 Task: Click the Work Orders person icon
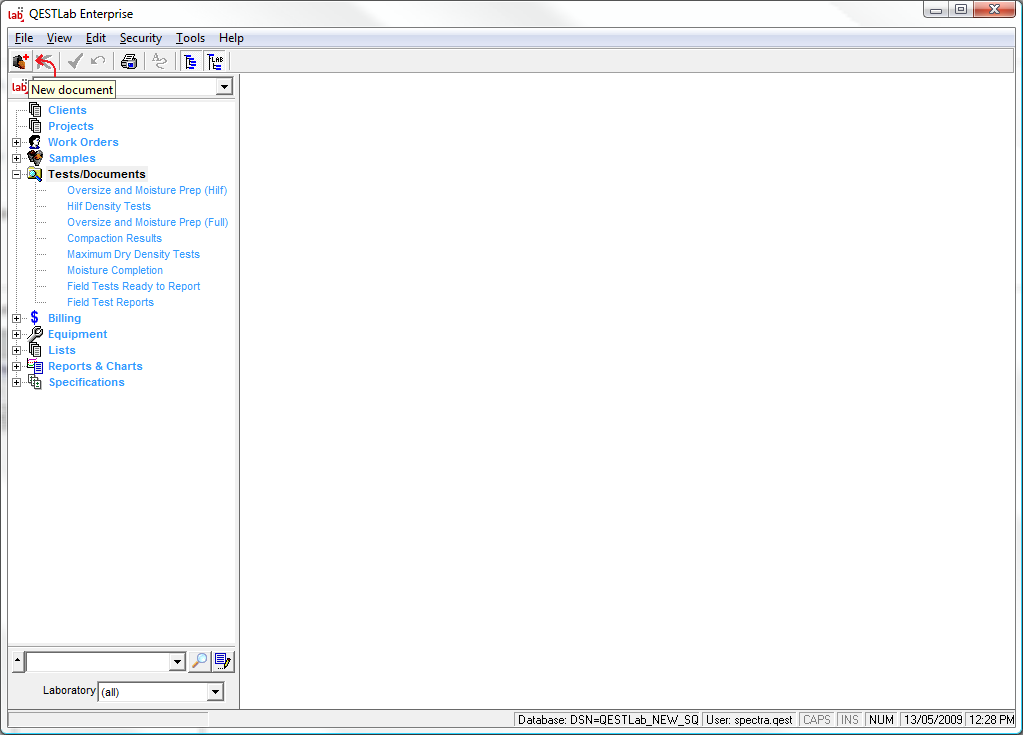(x=35, y=142)
